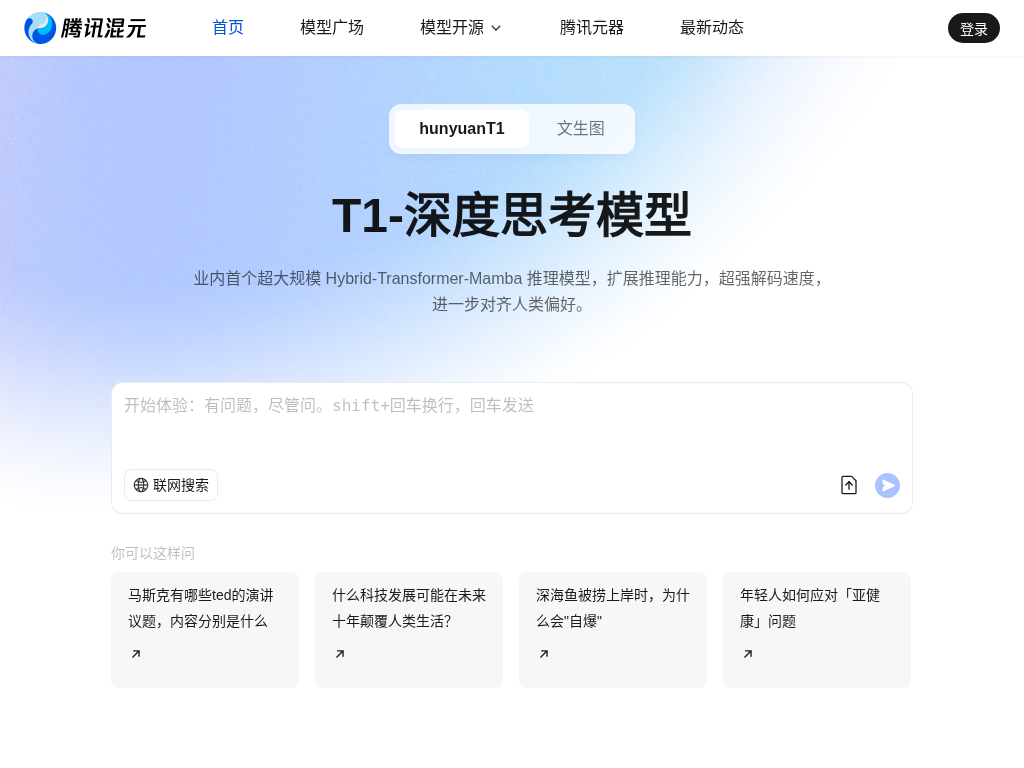Click arrow icon under 深海鱼被捞上岸 card
Image resolution: width=1024 pixels, height=768 pixels.
(544, 654)
